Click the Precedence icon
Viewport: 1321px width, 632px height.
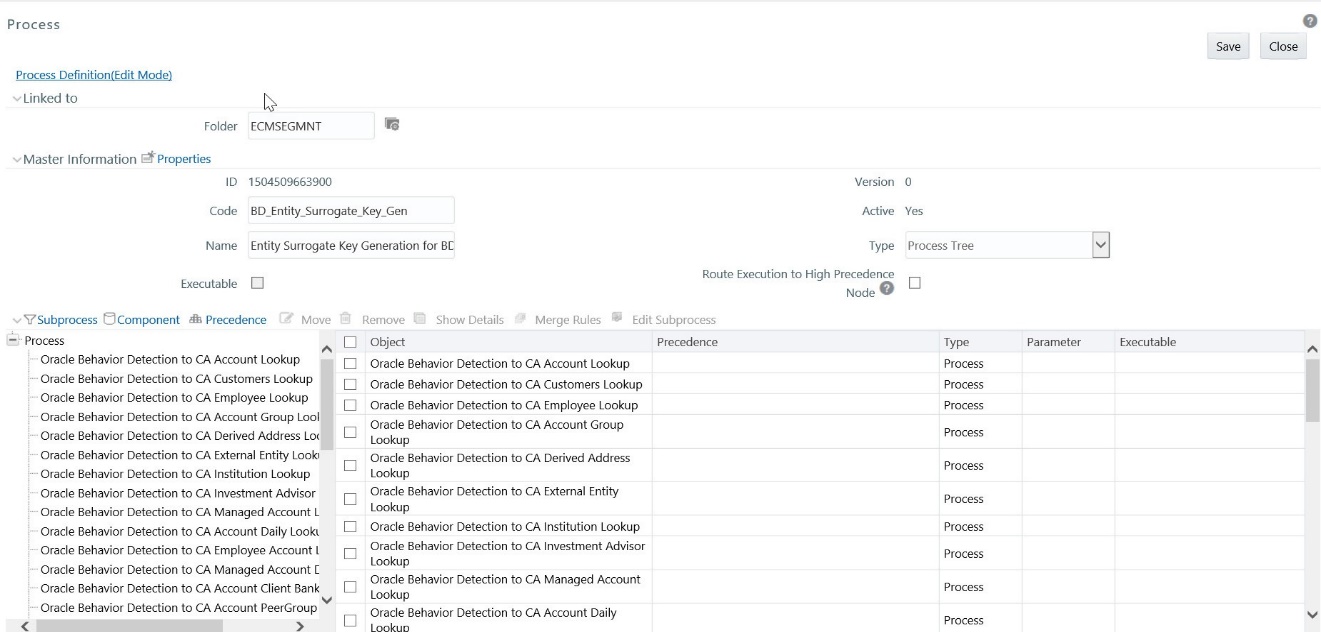(194, 319)
